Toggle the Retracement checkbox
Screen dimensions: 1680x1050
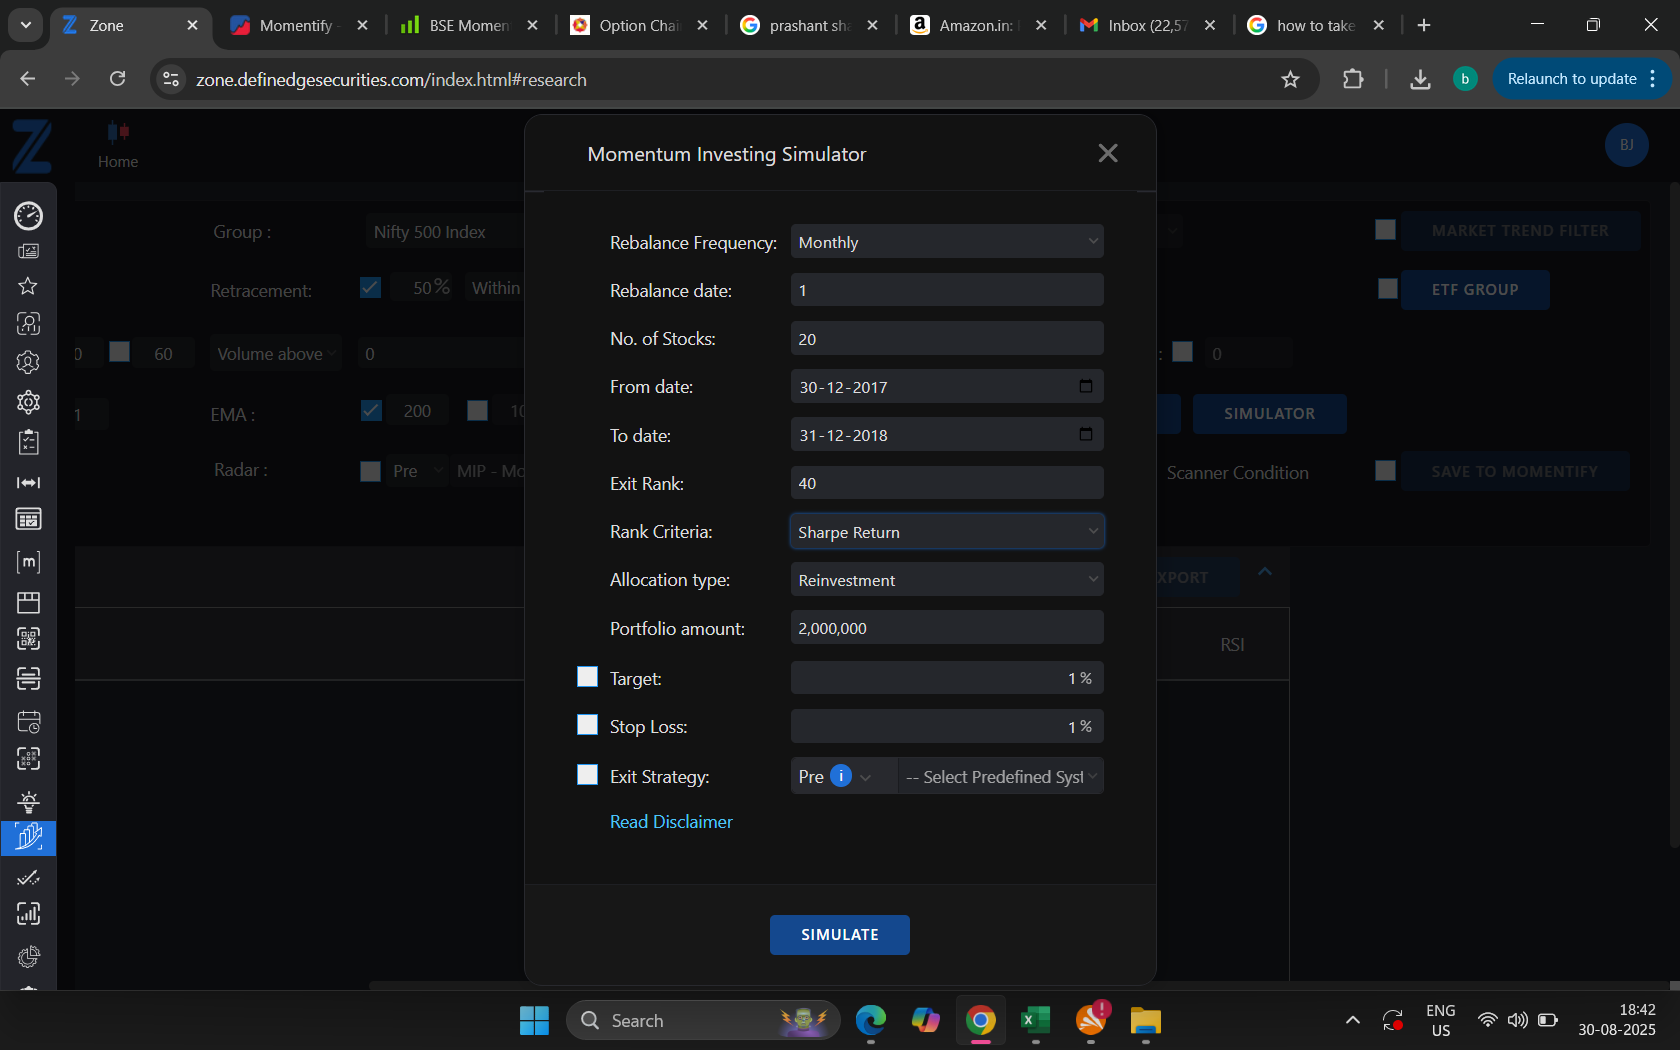(370, 288)
